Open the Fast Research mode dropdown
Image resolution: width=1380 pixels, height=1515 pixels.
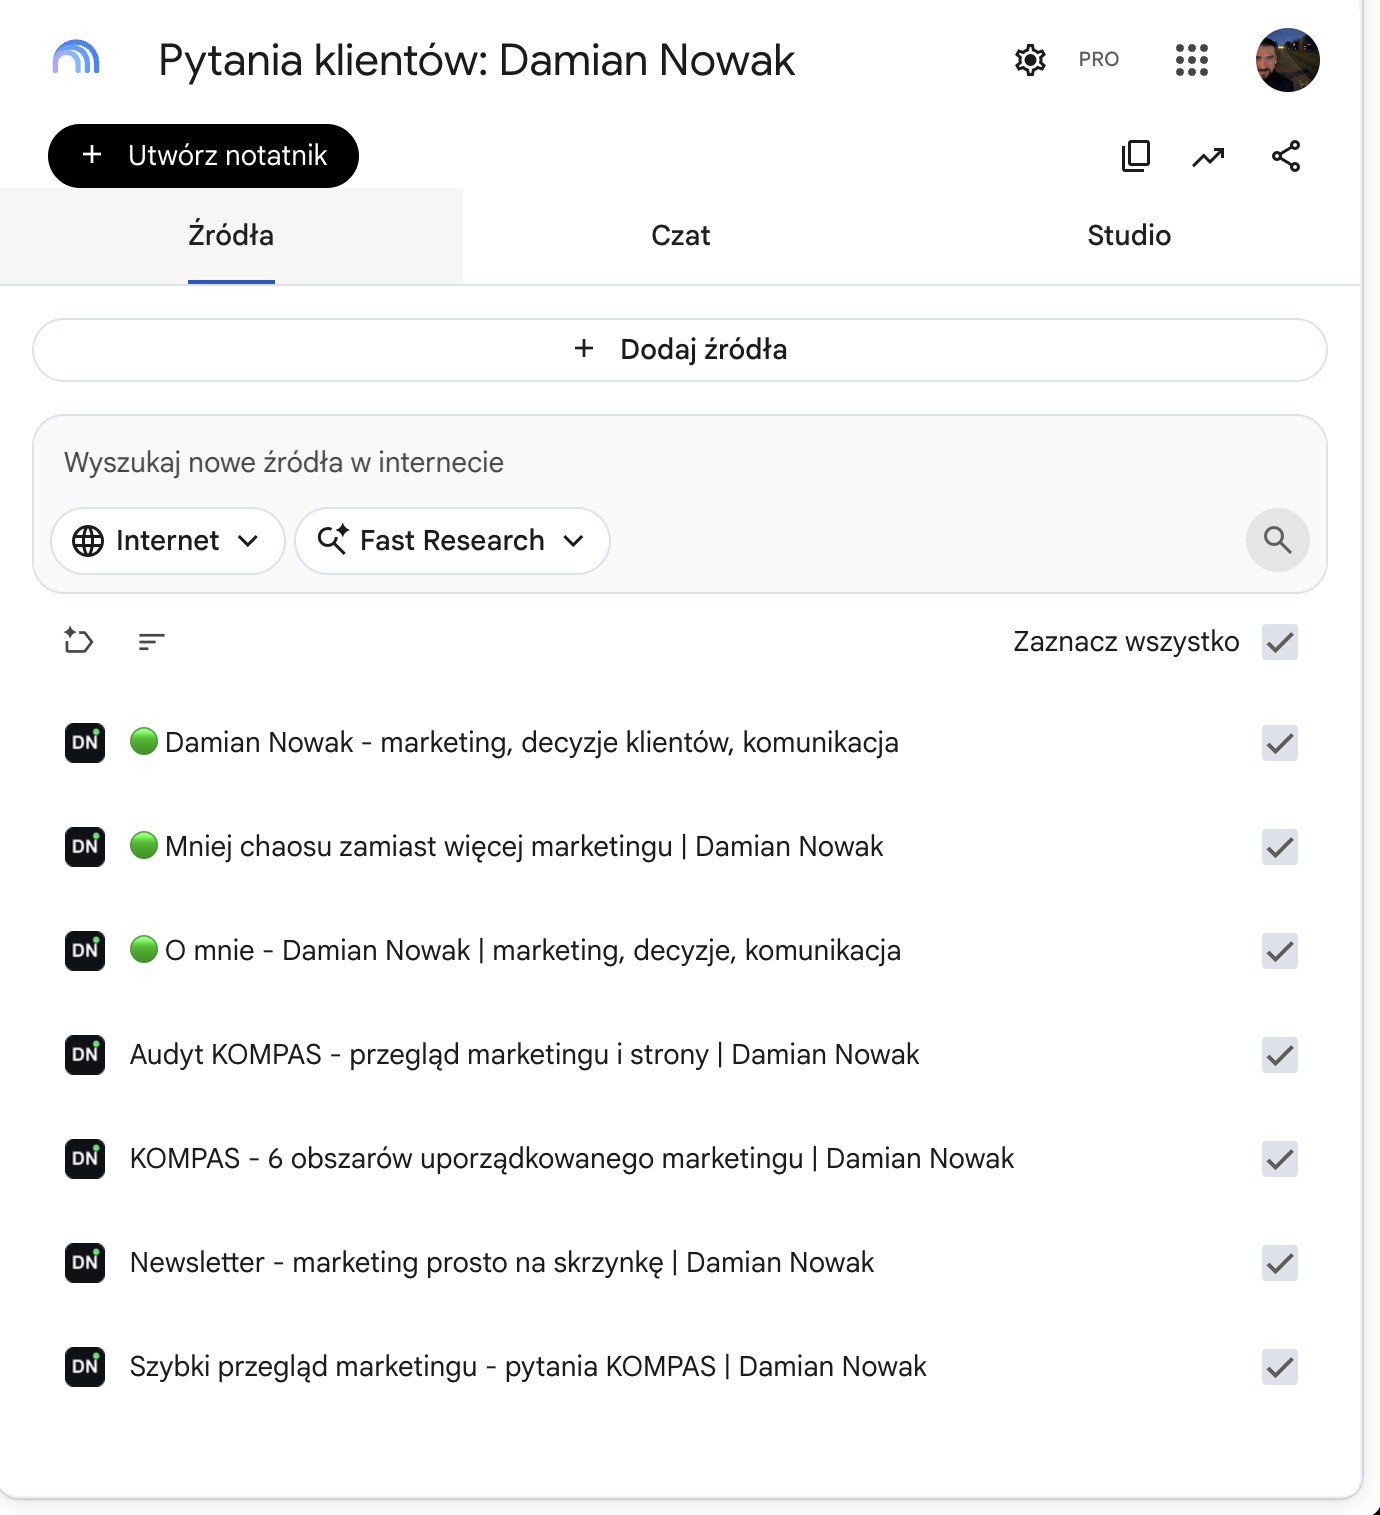pos(452,541)
